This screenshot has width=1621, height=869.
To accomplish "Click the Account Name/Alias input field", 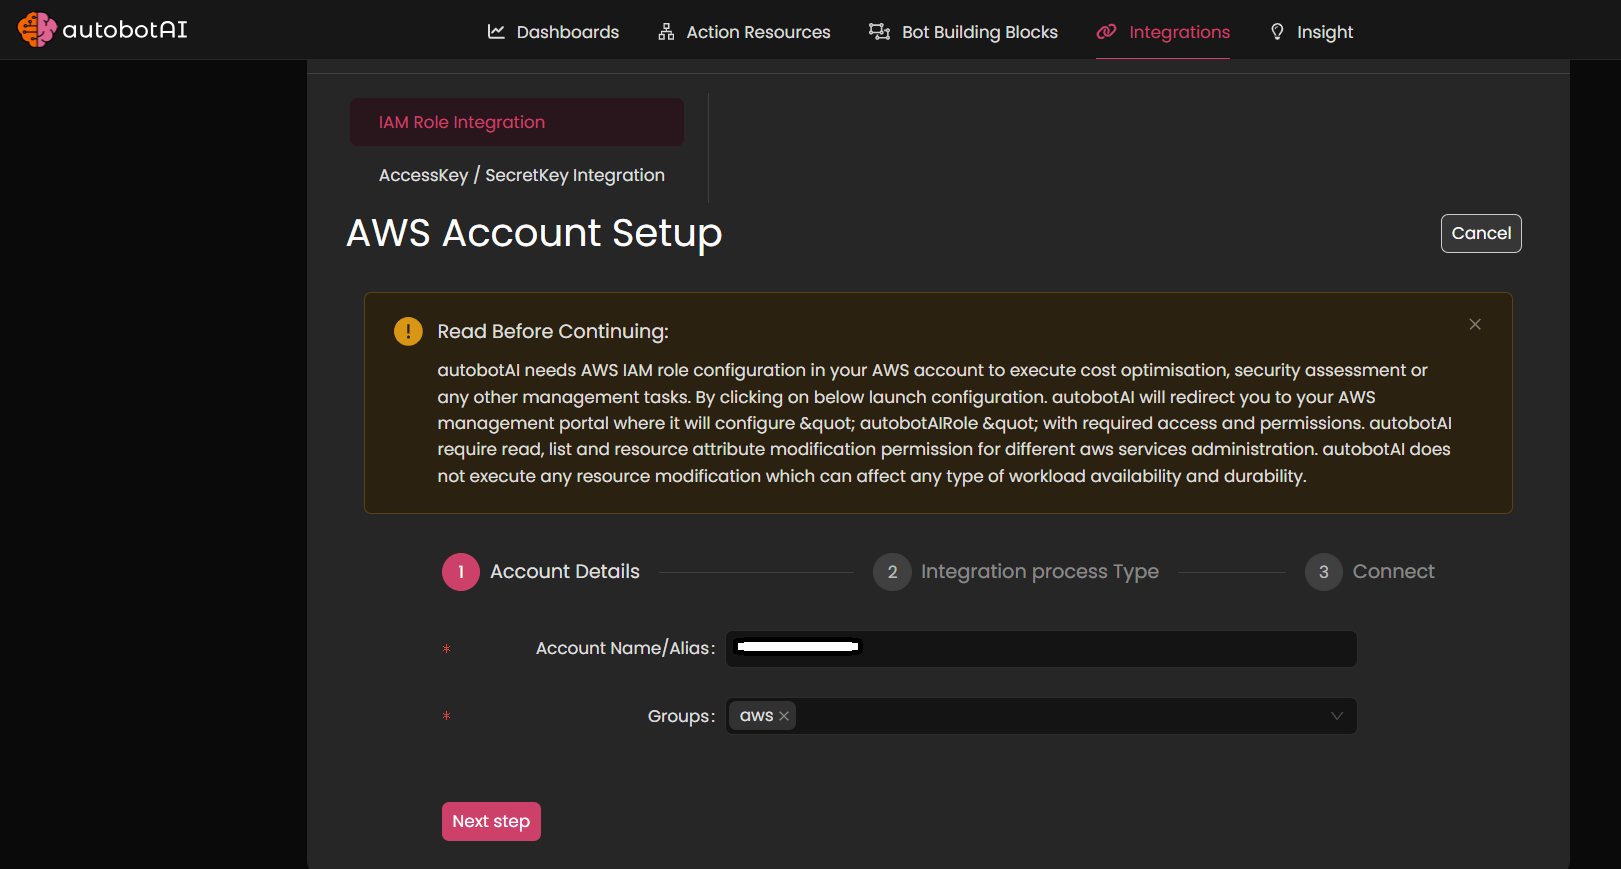I will pyautogui.click(x=1041, y=649).
